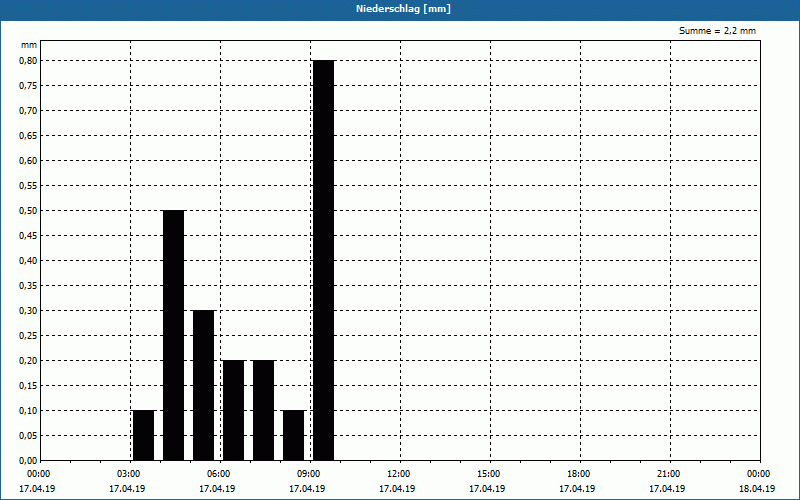
Task: Select the 0,10 mm bar before 09:00
Action: pos(293,435)
